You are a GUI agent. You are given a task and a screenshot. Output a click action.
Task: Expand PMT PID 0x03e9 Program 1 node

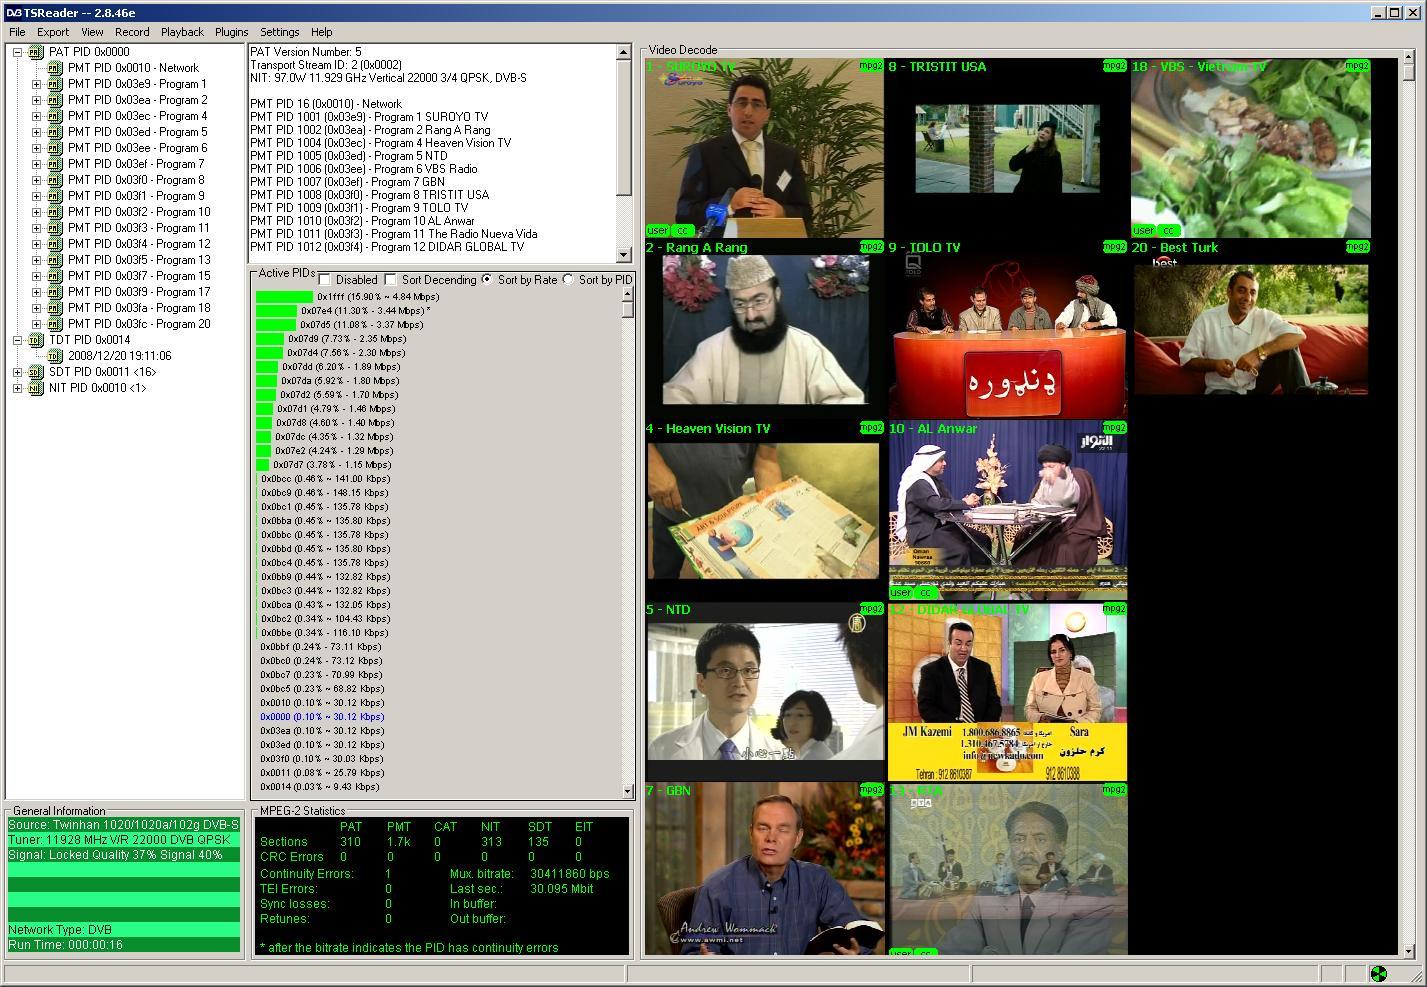[36, 84]
